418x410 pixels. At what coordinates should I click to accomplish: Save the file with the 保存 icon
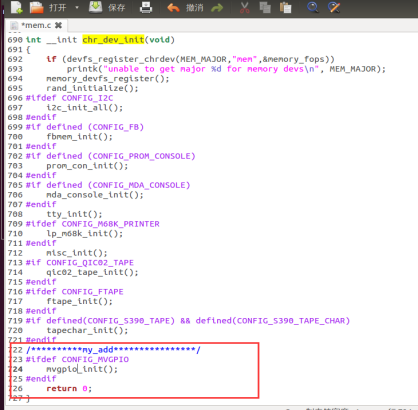[95, 7]
